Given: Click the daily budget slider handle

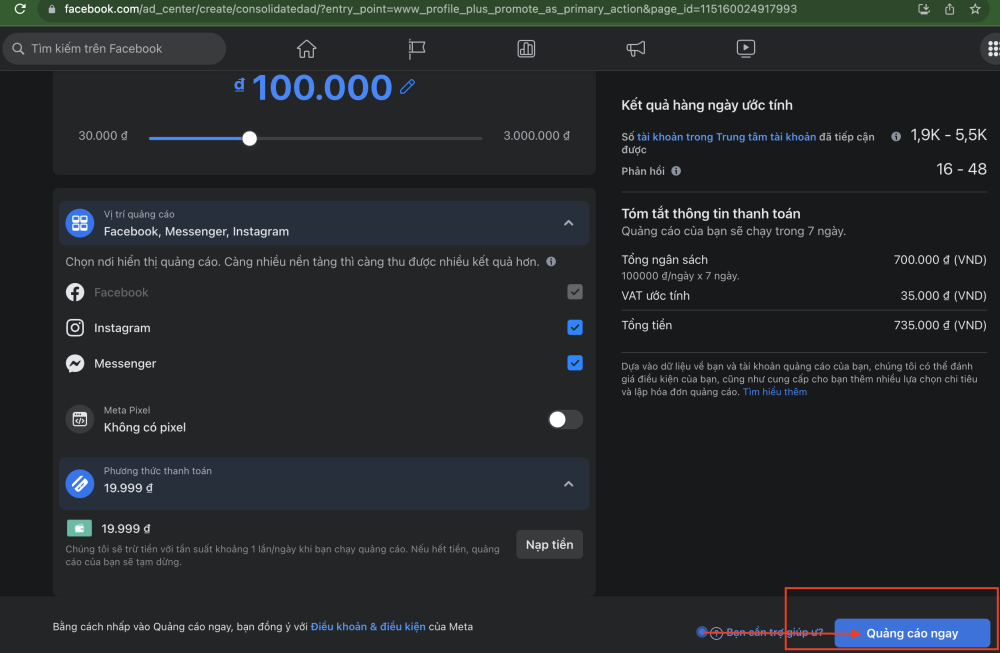Looking at the screenshot, I should click(249, 138).
